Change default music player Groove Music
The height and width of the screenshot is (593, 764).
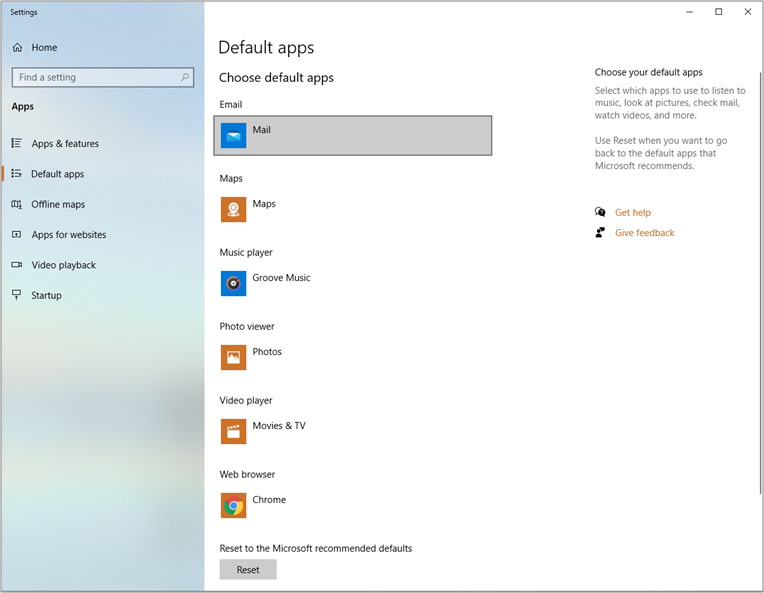click(353, 284)
